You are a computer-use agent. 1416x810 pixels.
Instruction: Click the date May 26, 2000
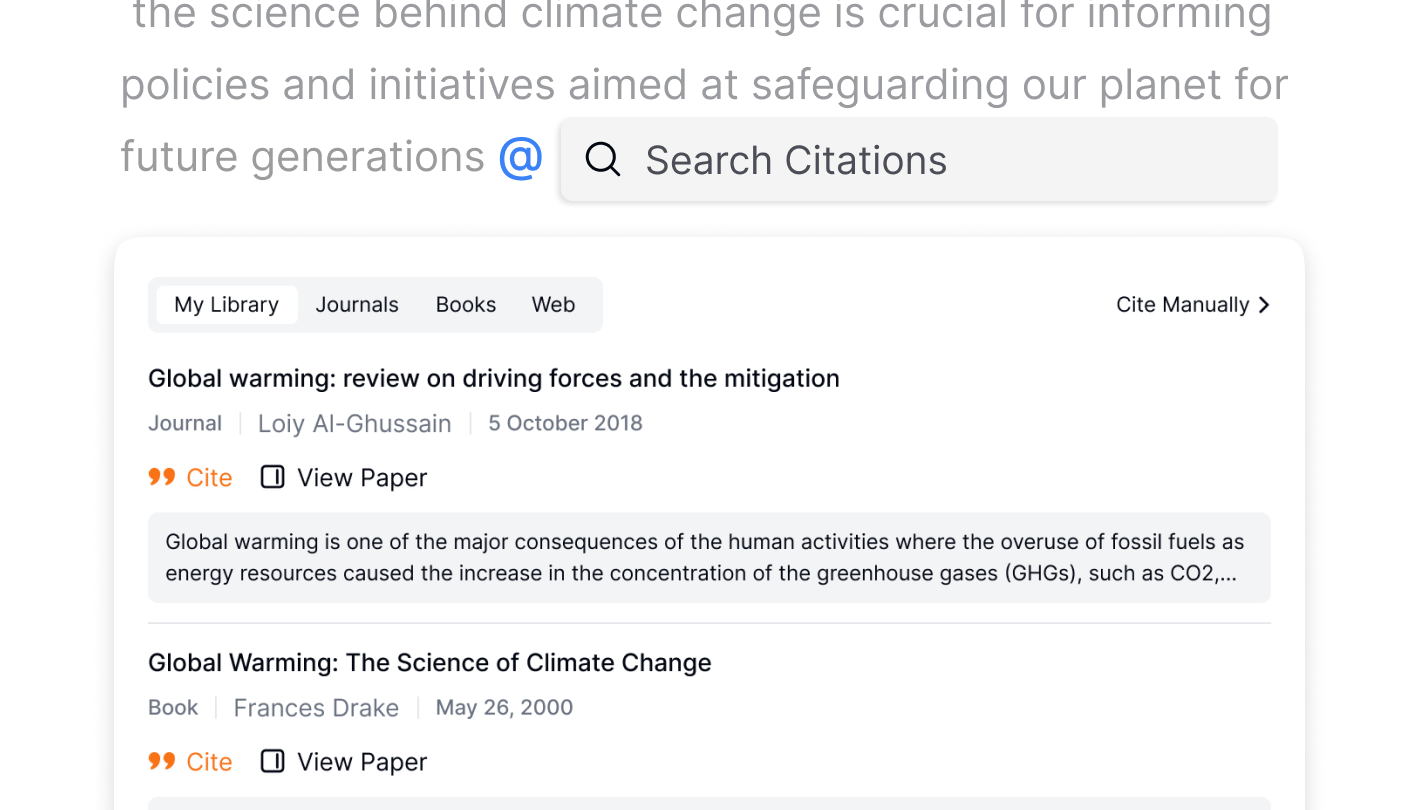point(504,707)
